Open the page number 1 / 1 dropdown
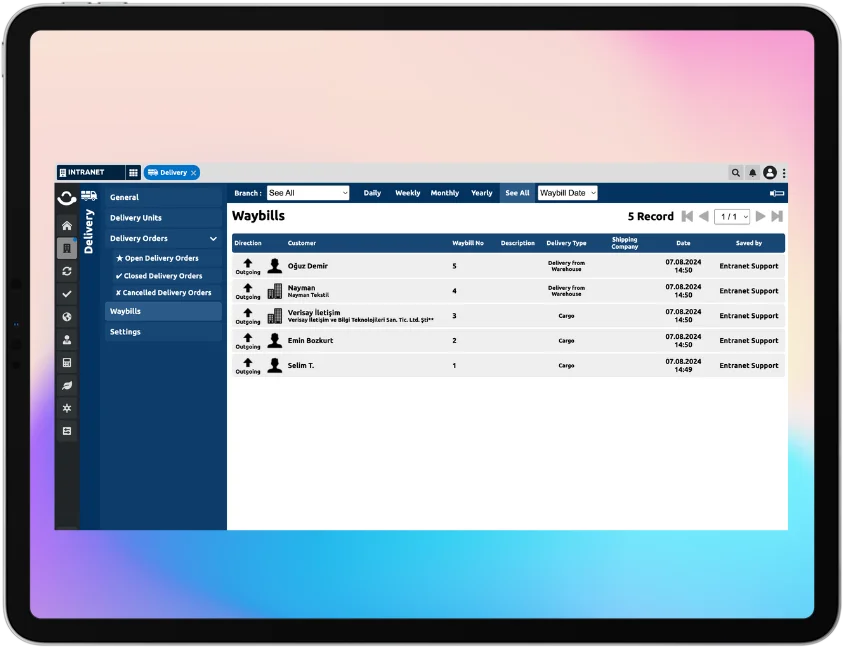This screenshot has height=647, width=843. [x=732, y=216]
